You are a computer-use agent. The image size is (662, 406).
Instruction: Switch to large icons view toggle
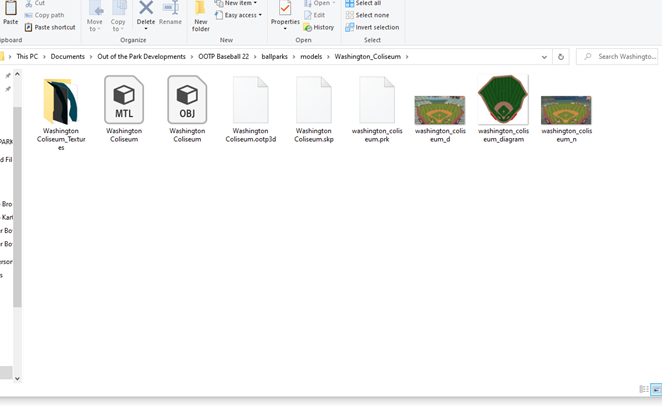coord(655,390)
